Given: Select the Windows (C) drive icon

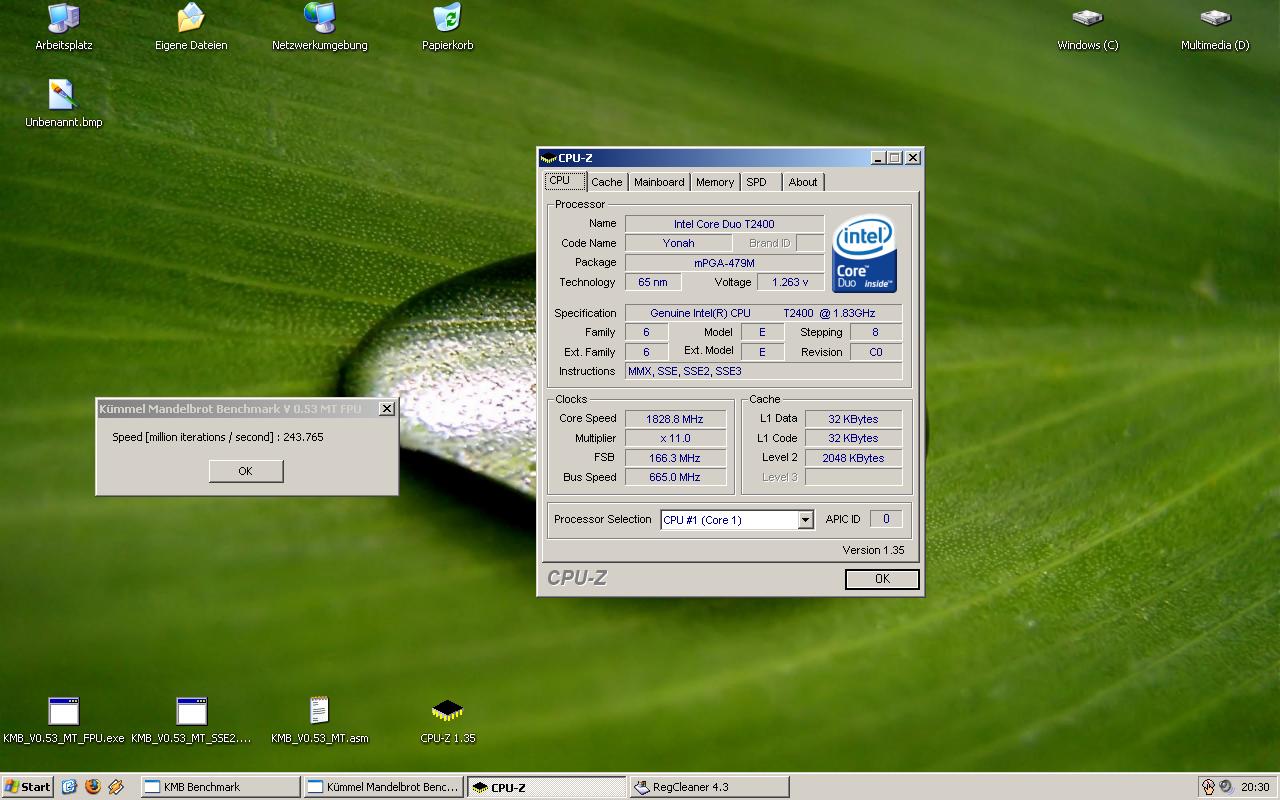Looking at the screenshot, I should 1087,19.
